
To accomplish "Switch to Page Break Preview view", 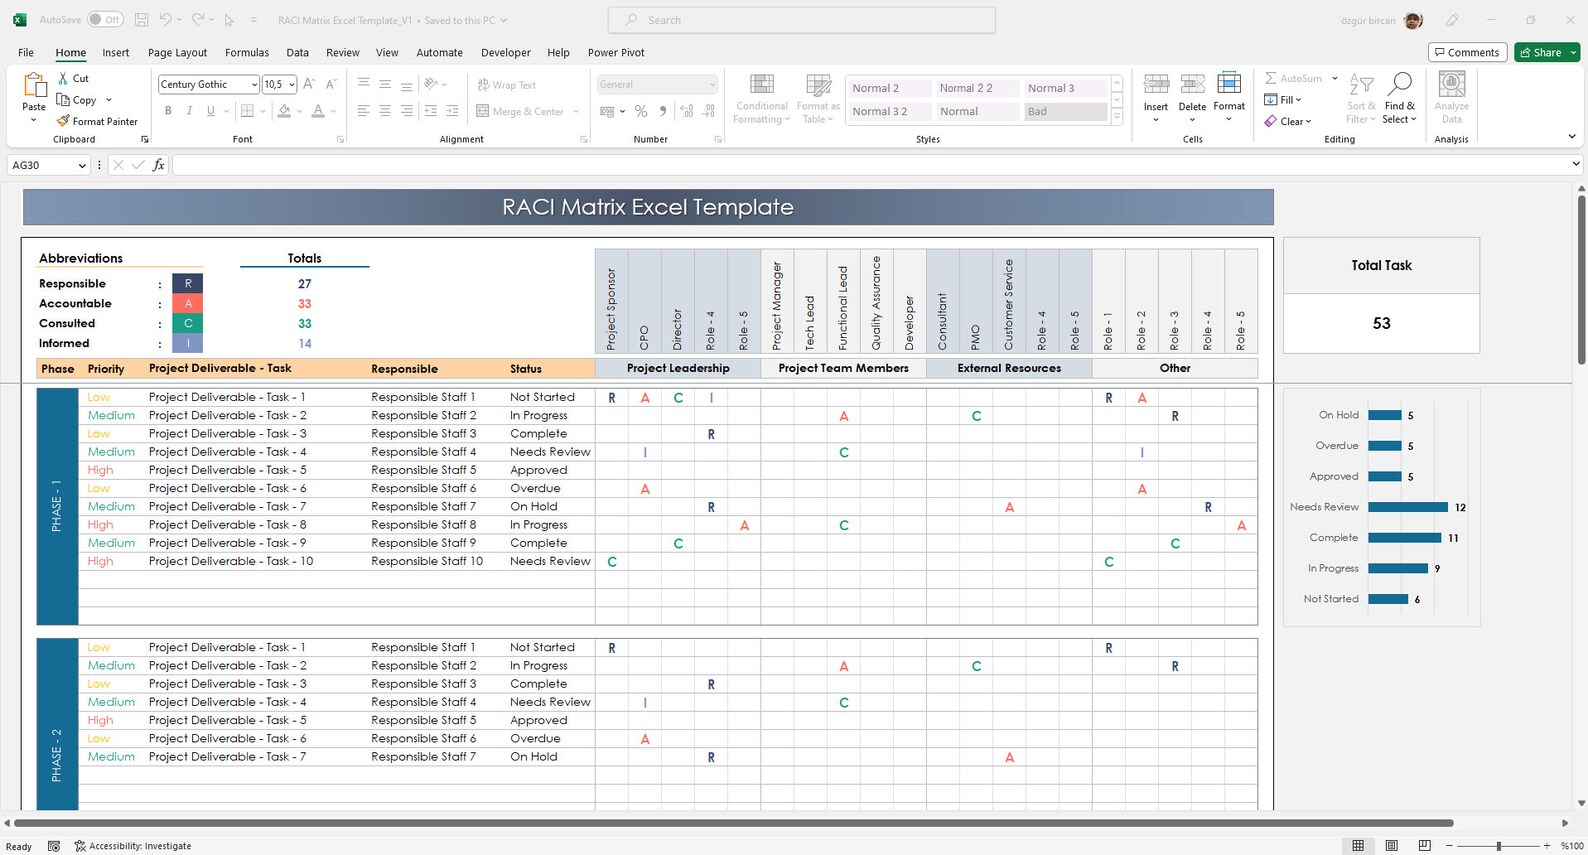I will (1425, 846).
